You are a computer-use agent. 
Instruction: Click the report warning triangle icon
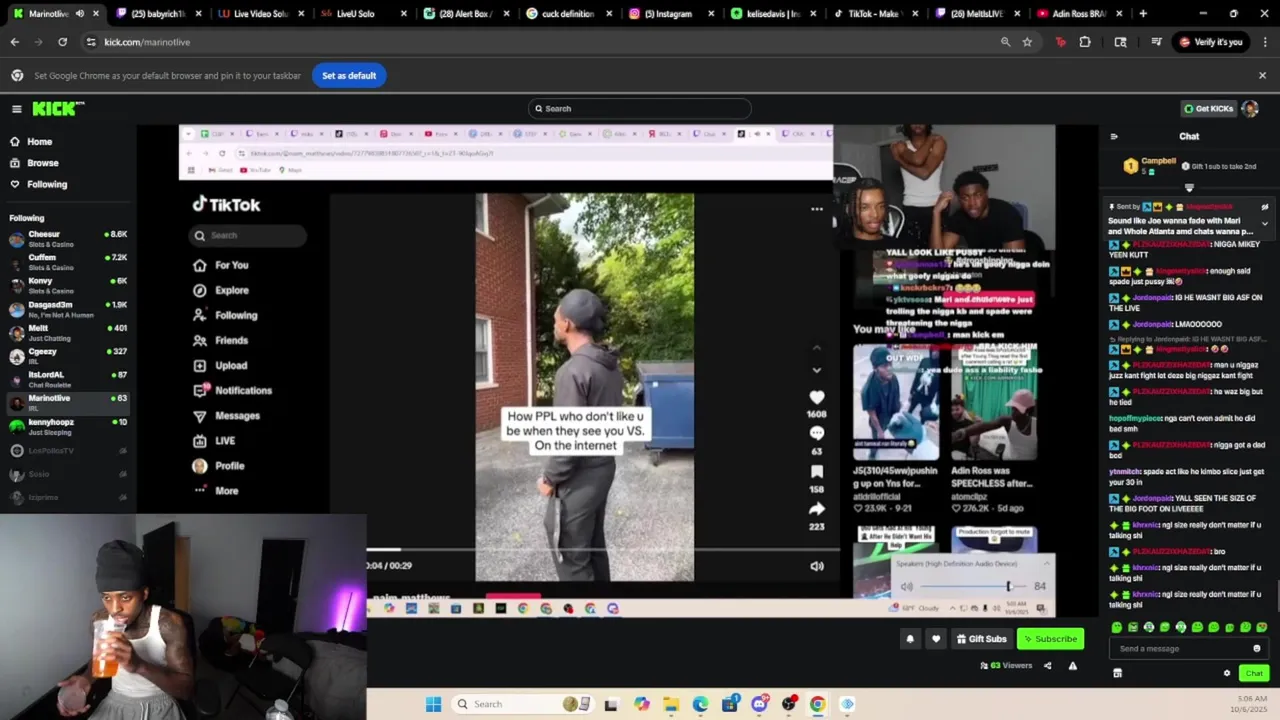(1073, 666)
